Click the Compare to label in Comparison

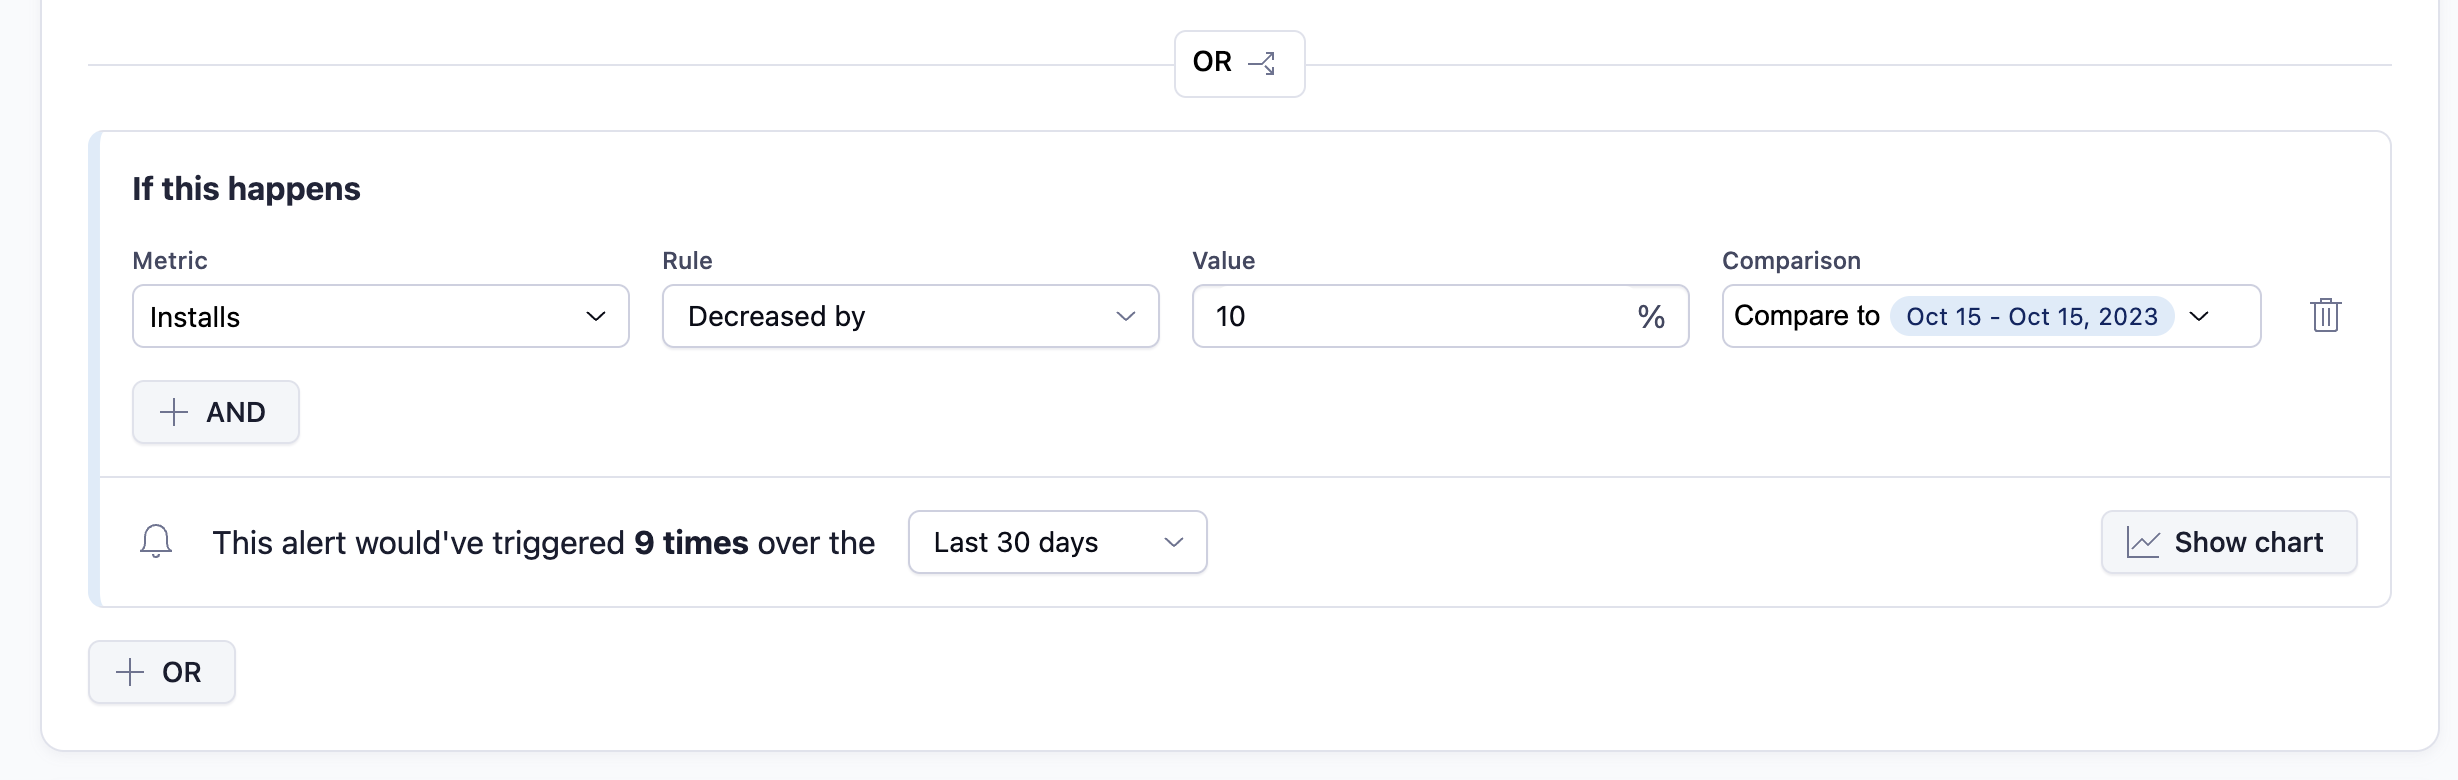coord(1806,316)
